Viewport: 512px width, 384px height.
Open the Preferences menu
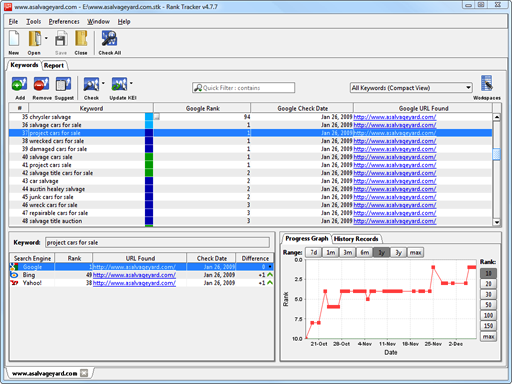point(64,22)
